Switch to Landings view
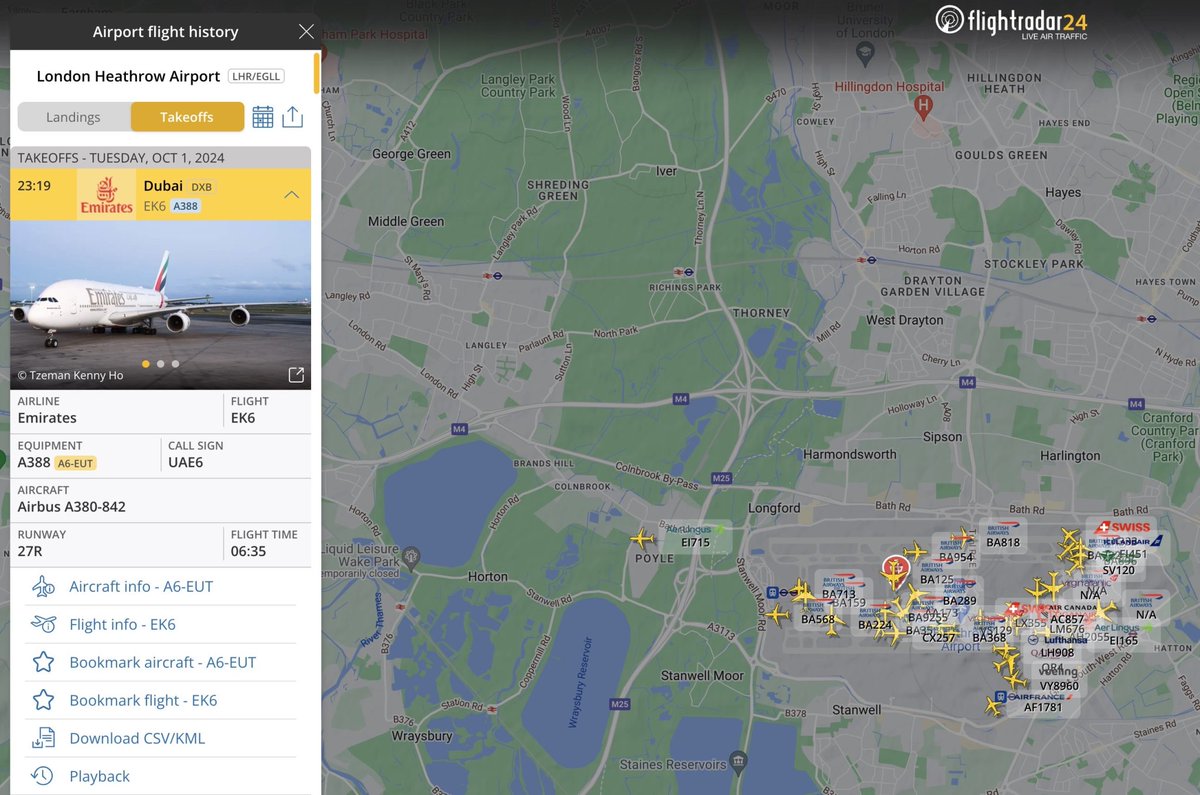This screenshot has width=1200, height=795. pyautogui.click(x=74, y=116)
